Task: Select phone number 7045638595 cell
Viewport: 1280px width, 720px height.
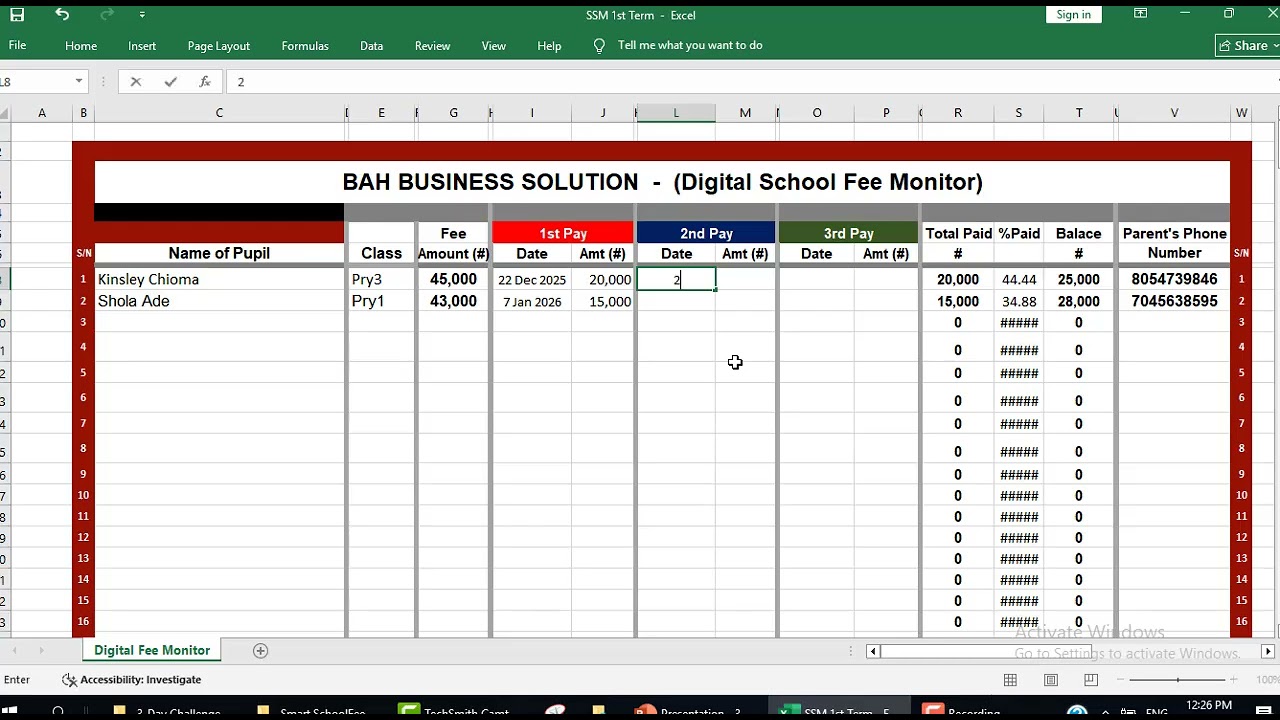Action: coord(1174,301)
